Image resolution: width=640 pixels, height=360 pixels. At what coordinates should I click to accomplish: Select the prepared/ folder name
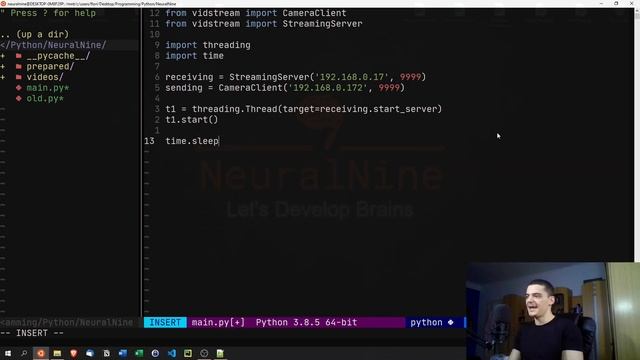pos(51,67)
